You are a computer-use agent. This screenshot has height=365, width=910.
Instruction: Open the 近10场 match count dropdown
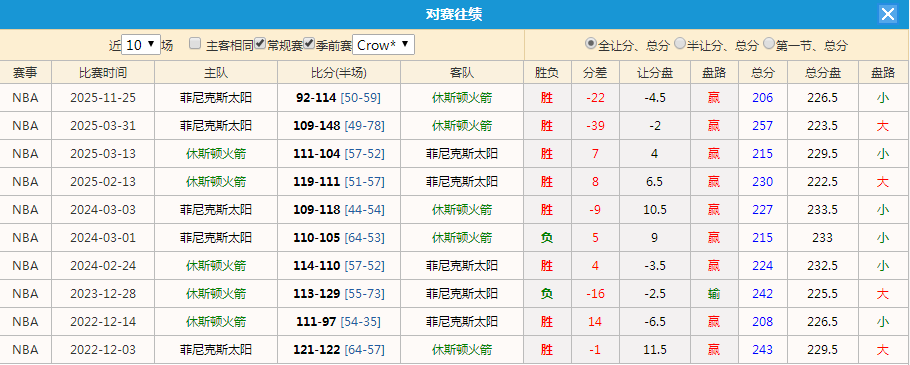click(x=141, y=45)
